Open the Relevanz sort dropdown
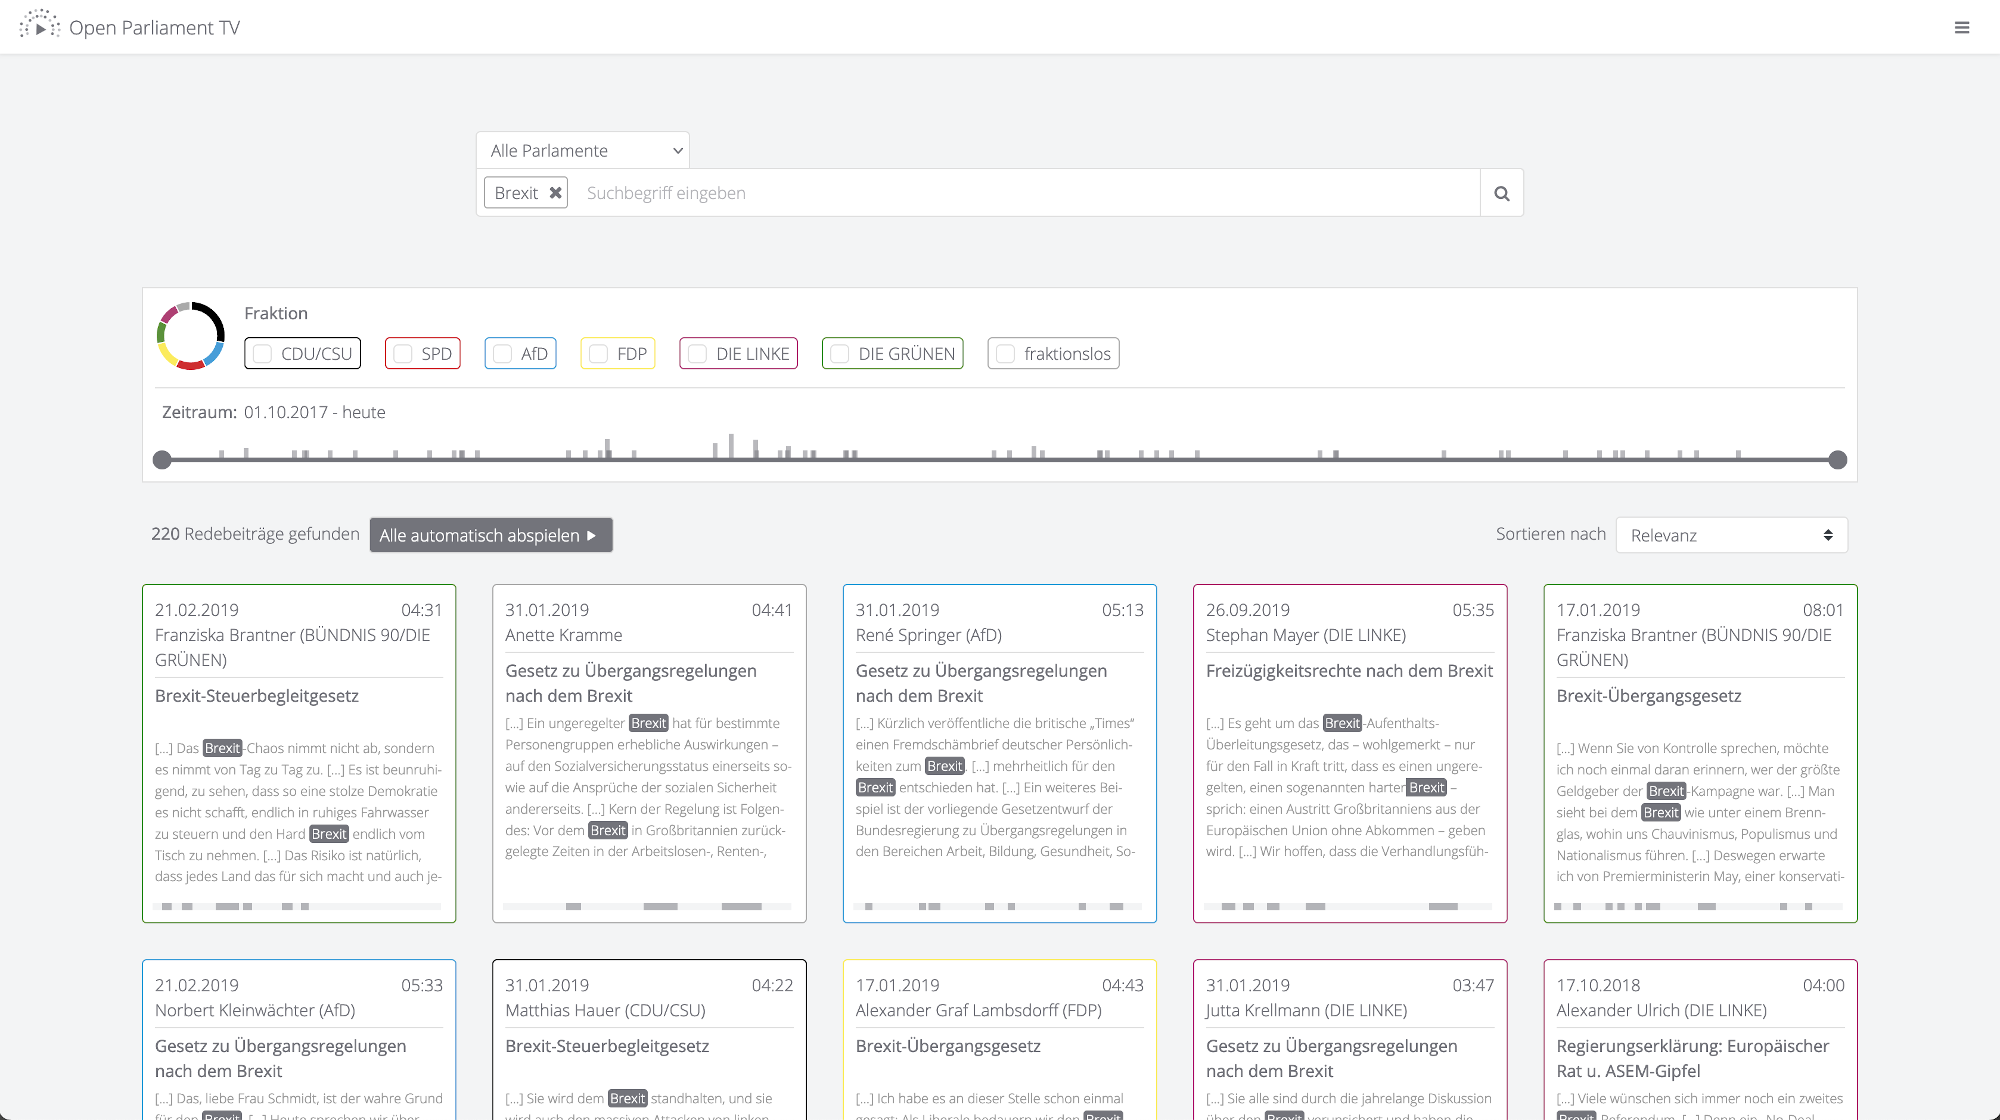The image size is (2000, 1120). [x=1731, y=535]
